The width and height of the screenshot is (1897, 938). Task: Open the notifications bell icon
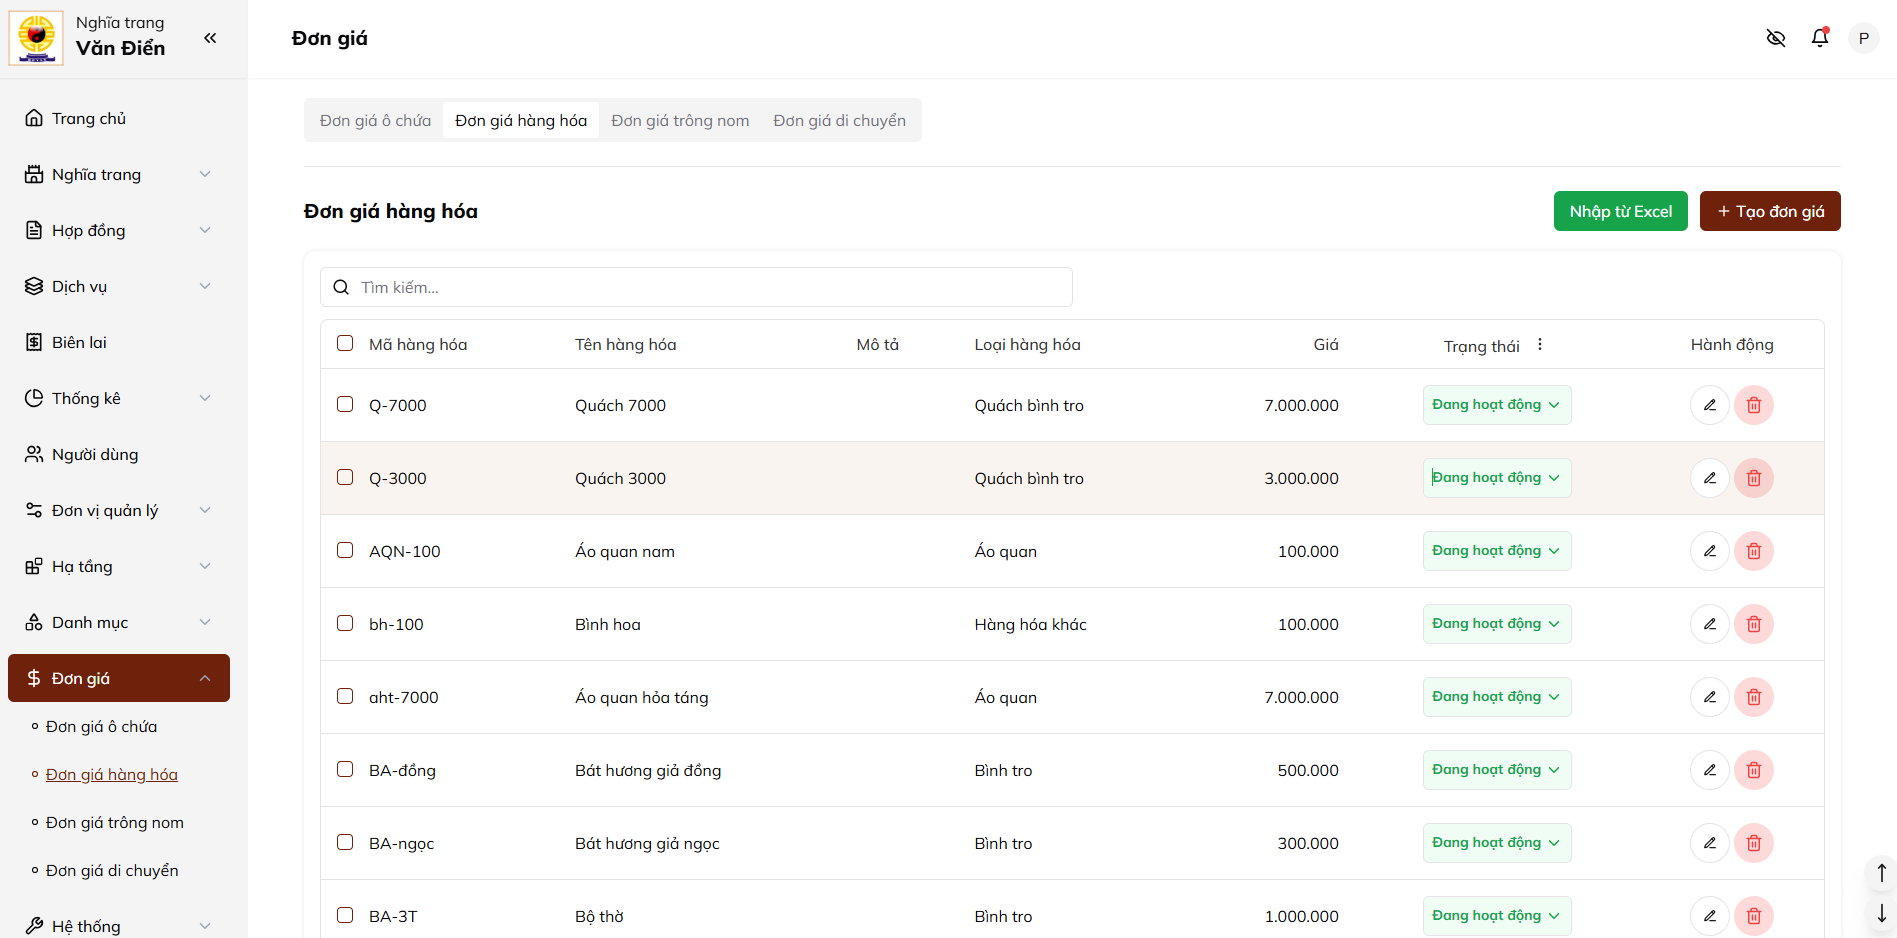click(x=1819, y=38)
